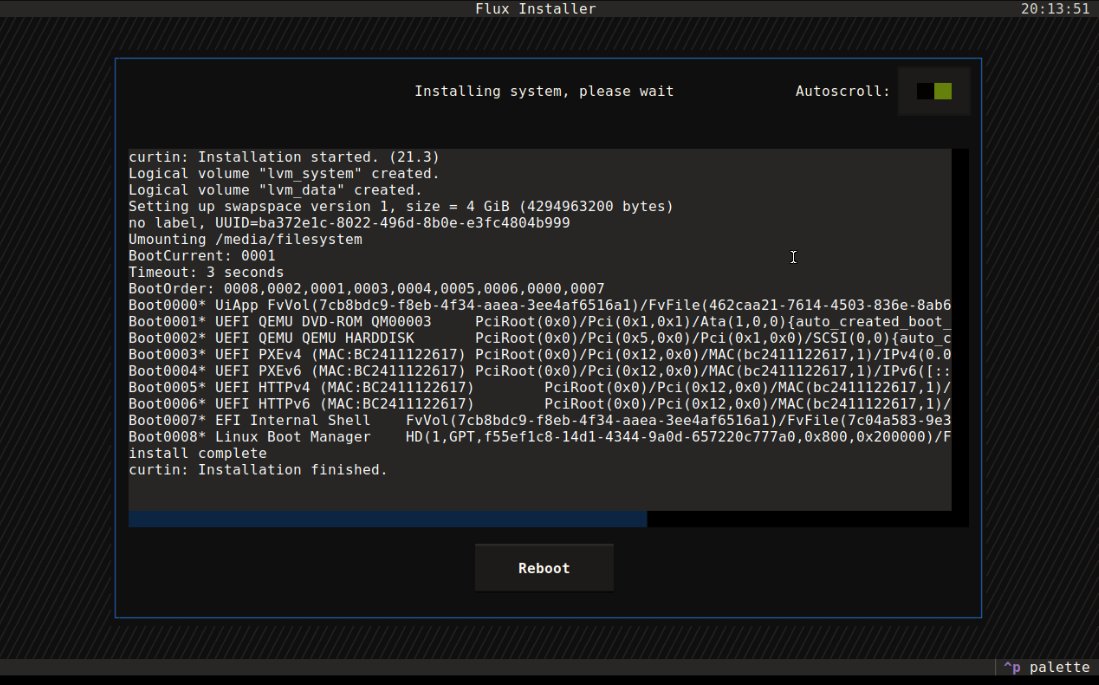Click the Boot0007 EFI Internal Shell line

click(x=540, y=421)
